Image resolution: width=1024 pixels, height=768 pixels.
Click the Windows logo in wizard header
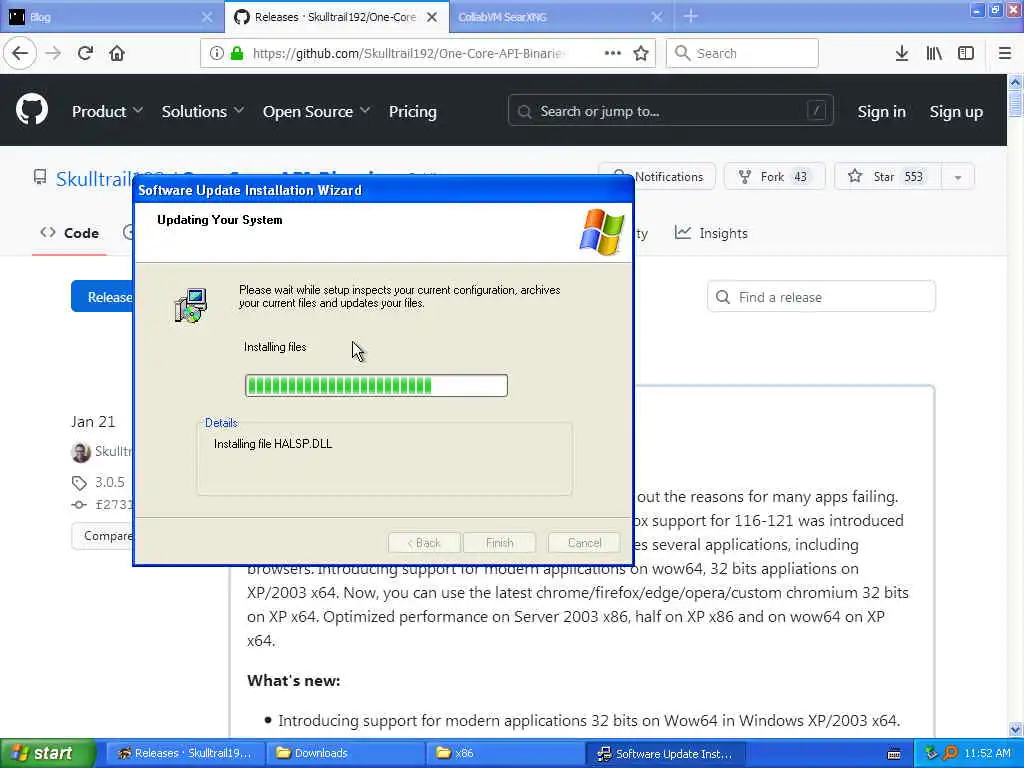click(x=601, y=232)
